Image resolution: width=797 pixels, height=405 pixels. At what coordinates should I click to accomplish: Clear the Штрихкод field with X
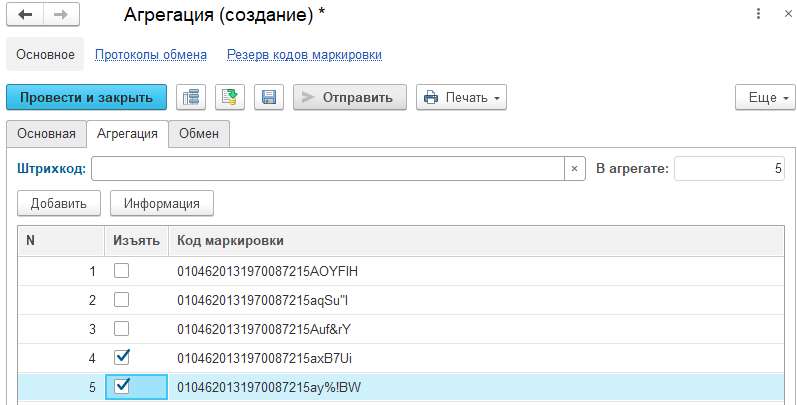(x=574, y=169)
